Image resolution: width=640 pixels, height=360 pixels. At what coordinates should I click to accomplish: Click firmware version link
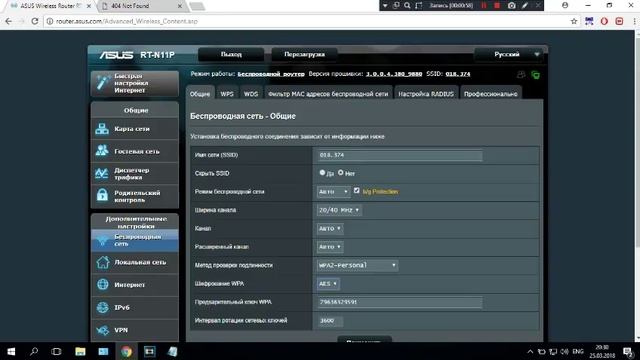pyautogui.click(x=394, y=74)
